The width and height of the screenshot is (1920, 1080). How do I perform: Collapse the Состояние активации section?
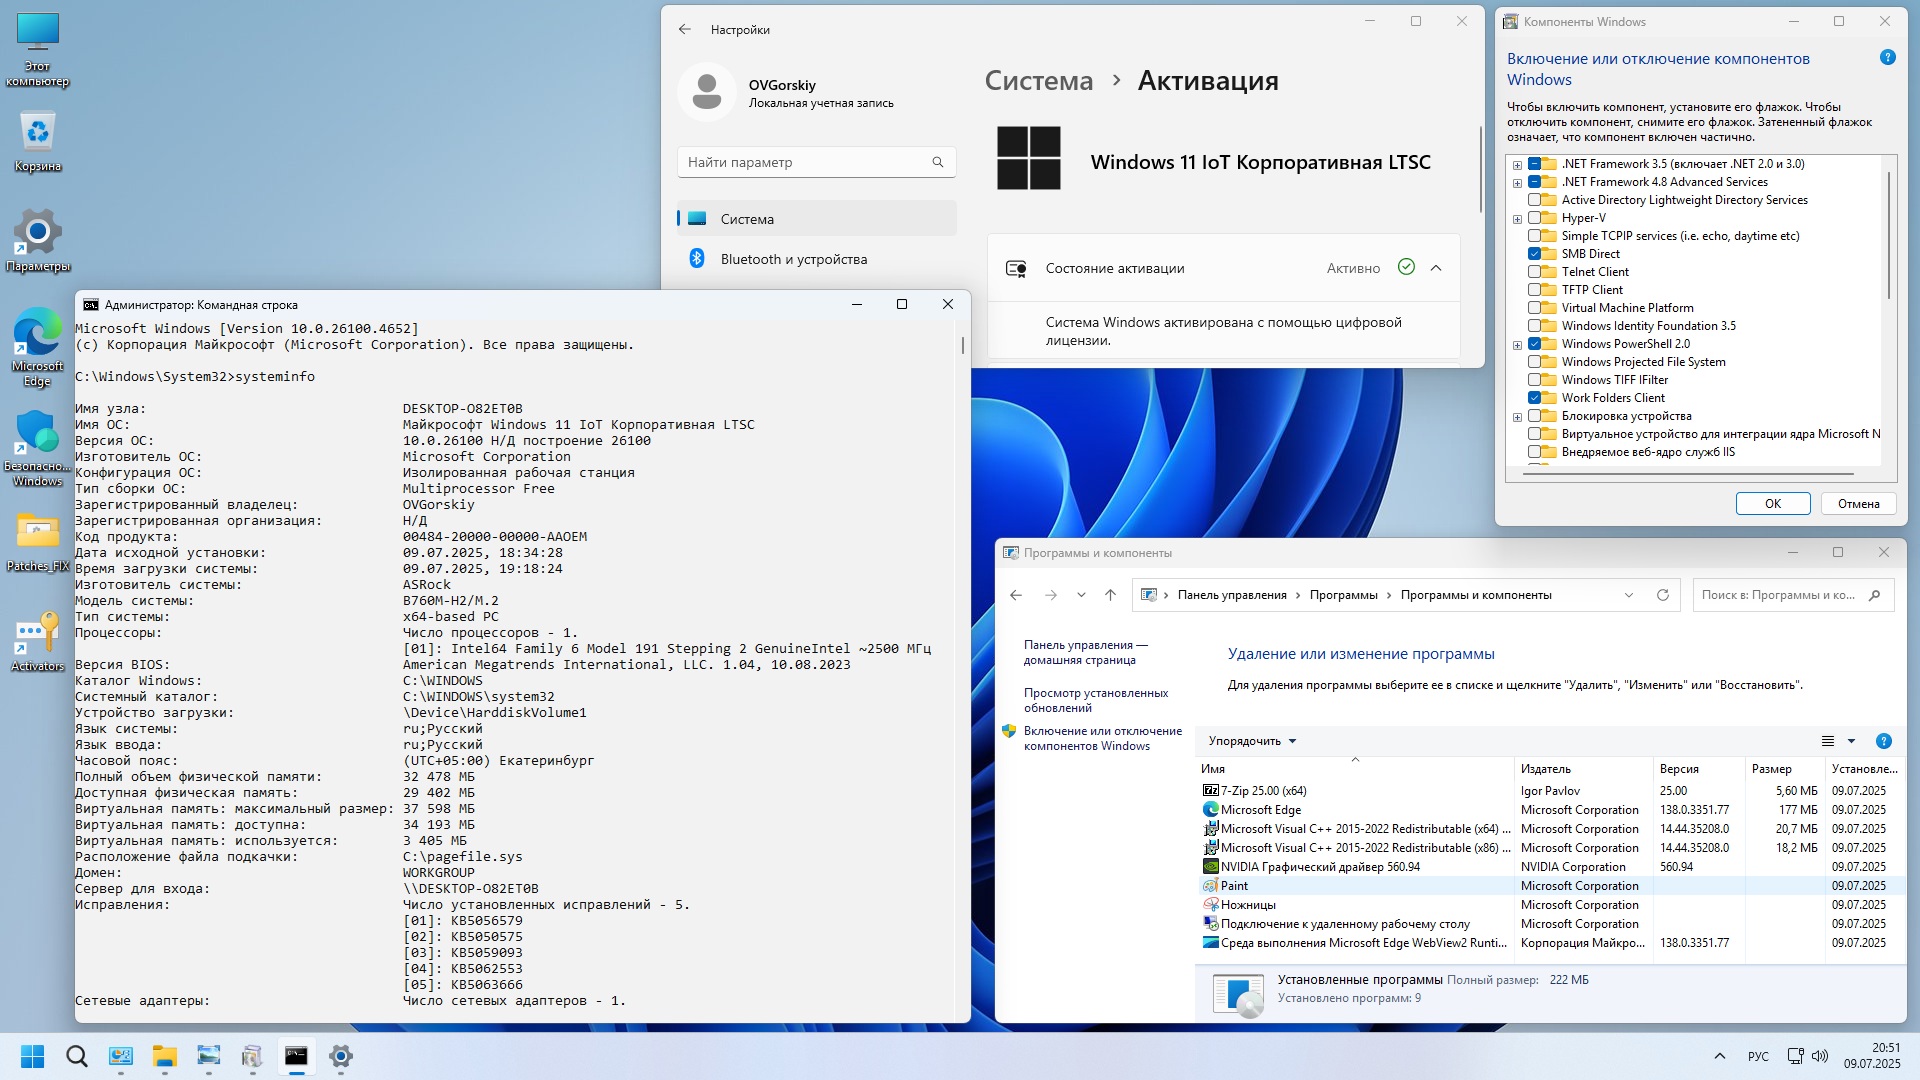coord(1436,268)
